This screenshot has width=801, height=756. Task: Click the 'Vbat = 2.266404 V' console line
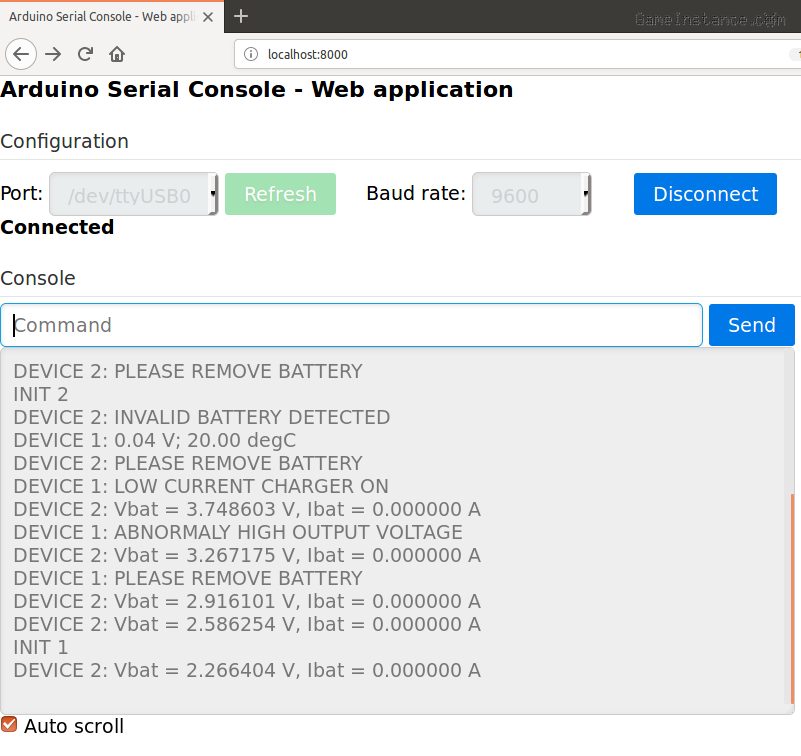pos(247,670)
